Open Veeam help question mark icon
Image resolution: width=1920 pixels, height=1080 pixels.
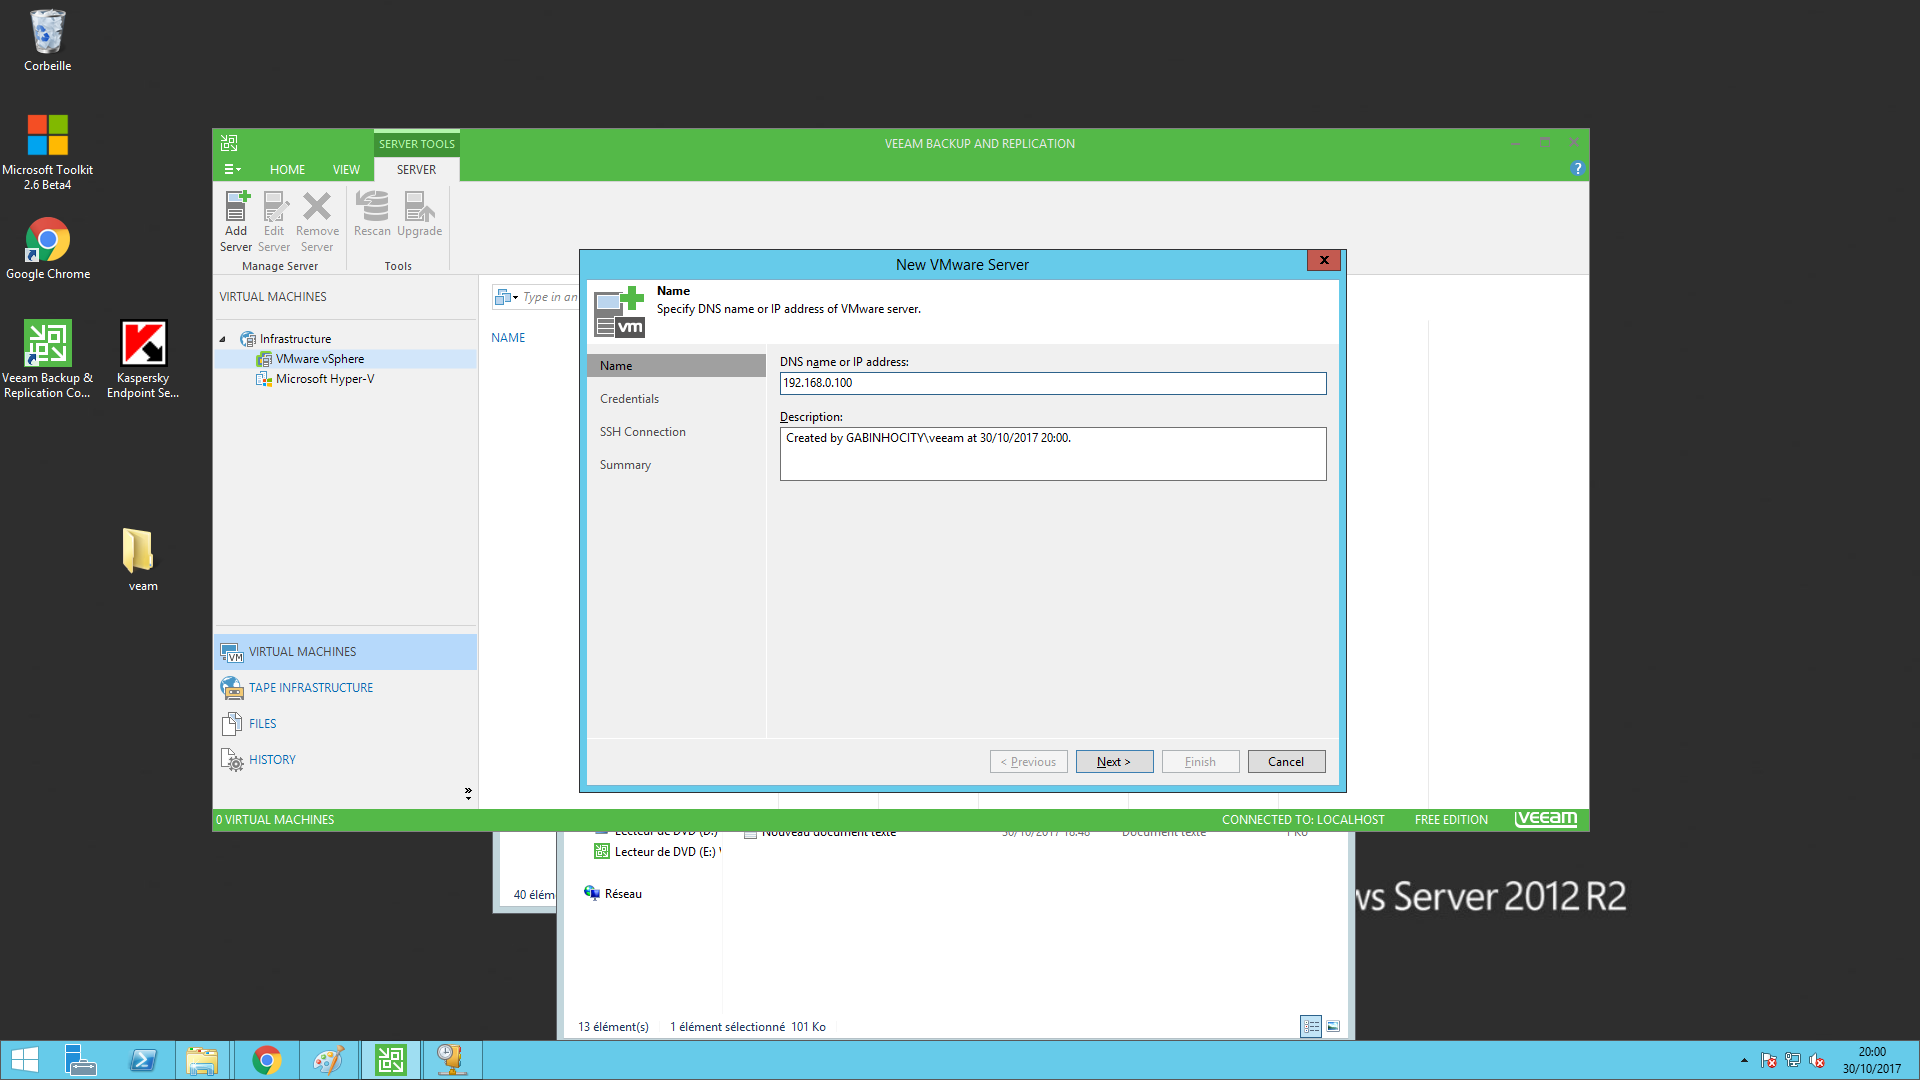[1577, 168]
